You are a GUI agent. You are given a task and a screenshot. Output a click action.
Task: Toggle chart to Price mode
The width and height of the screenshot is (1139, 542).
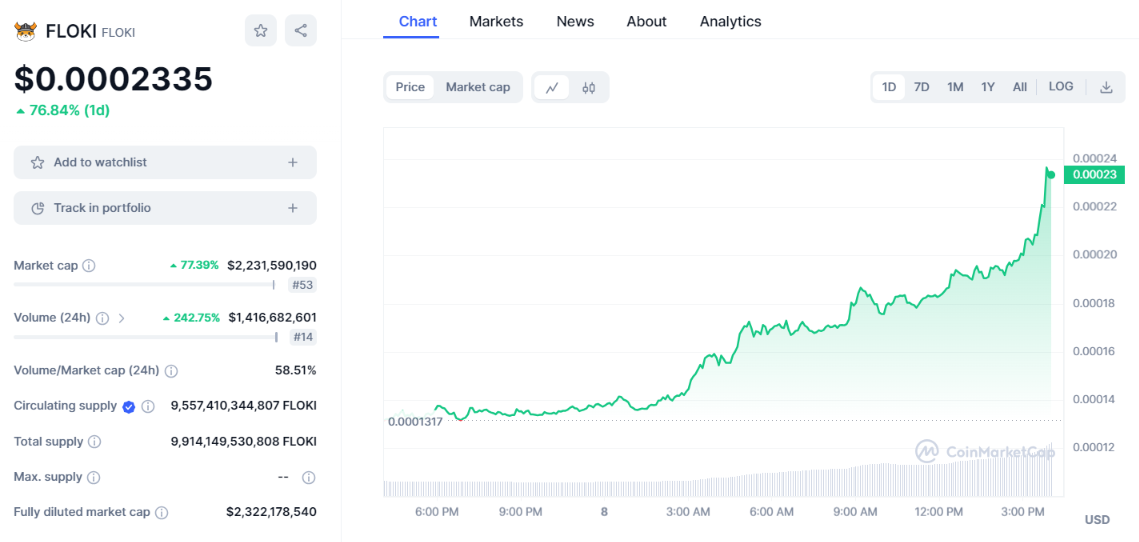coord(410,88)
